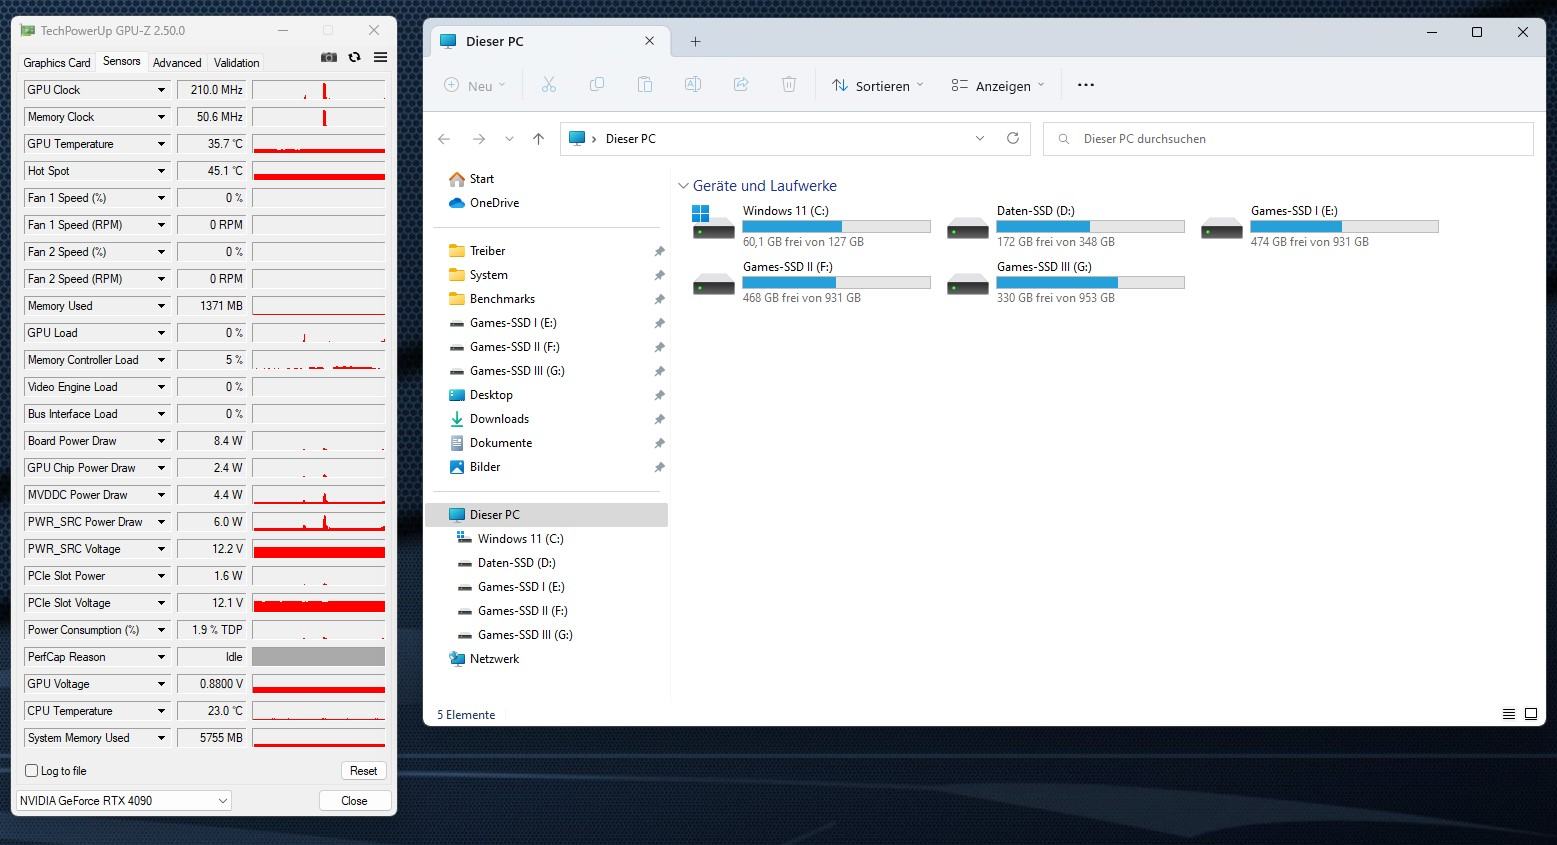Viewport: 1557px width, 845px height.
Task: Switch to the Graphics Card tab
Action: 57,62
